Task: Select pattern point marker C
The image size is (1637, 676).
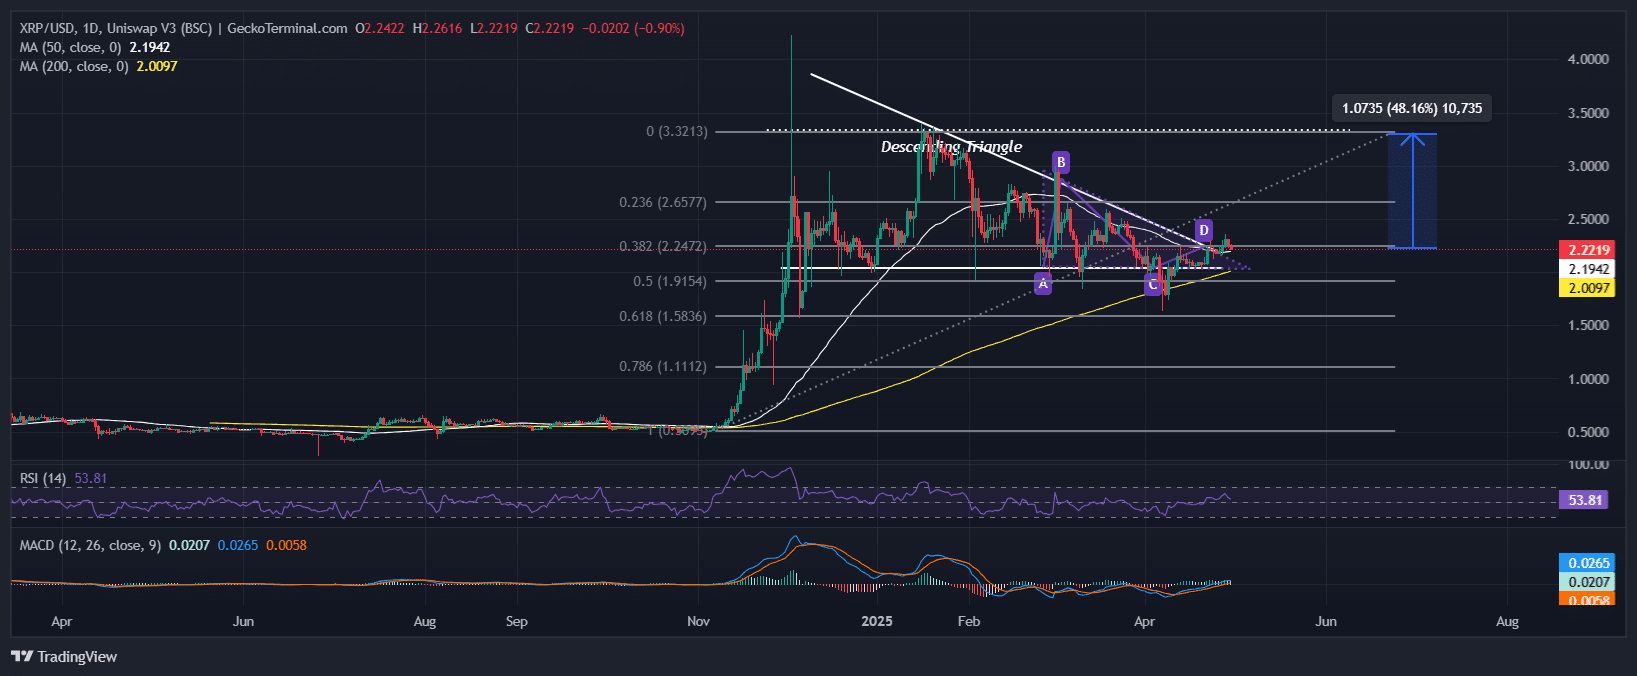Action: pos(1153,286)
